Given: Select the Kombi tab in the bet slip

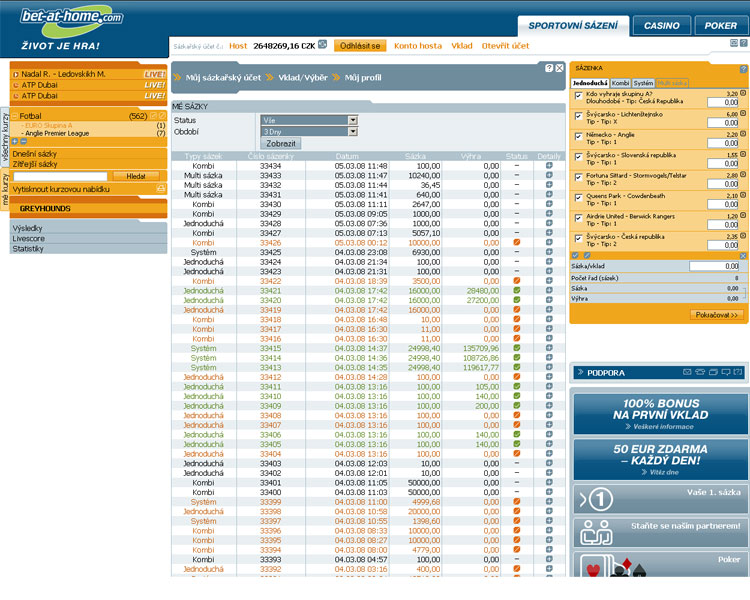Looking at the screenshot, I should (620, 83).
